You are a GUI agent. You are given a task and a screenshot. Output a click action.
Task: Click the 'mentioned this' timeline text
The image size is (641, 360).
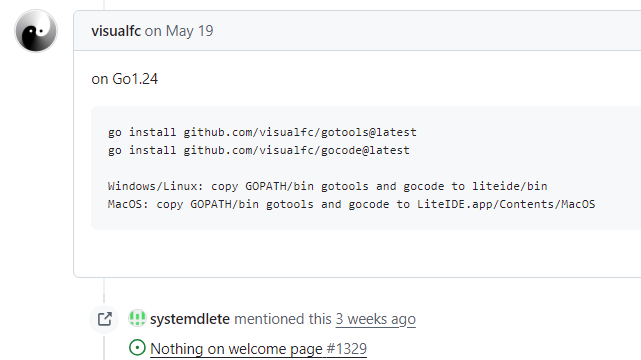[x=282, y=319]
